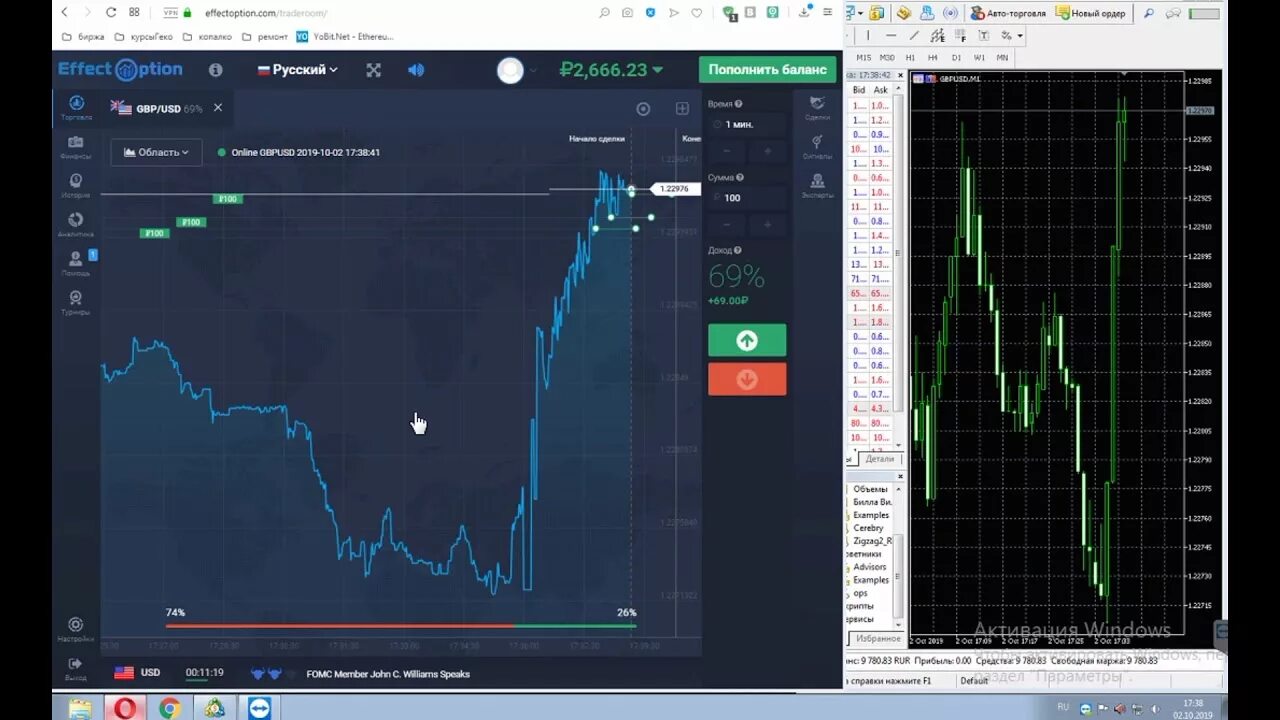
Task: Click the TeamViewer icon in Windows taskbar
Action: point(259,707)
